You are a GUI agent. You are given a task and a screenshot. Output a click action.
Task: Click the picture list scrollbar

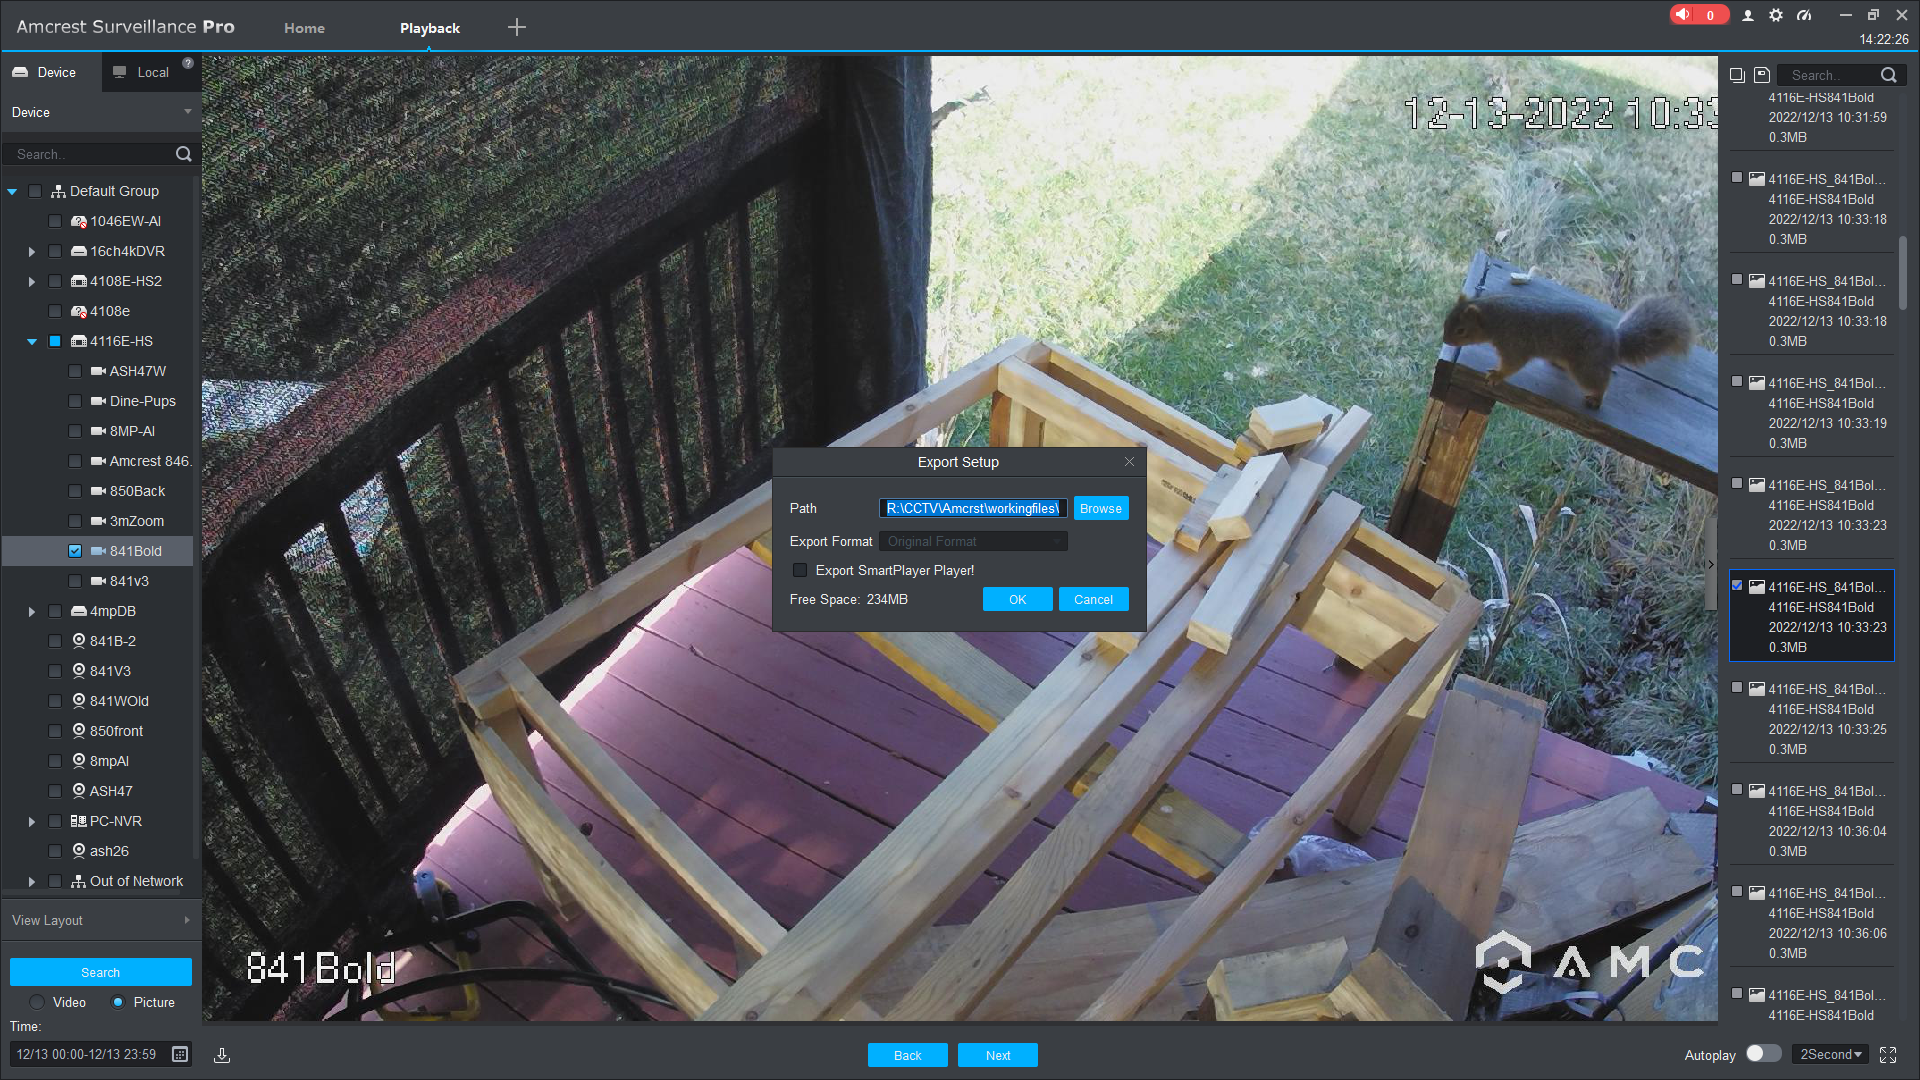1903,273
